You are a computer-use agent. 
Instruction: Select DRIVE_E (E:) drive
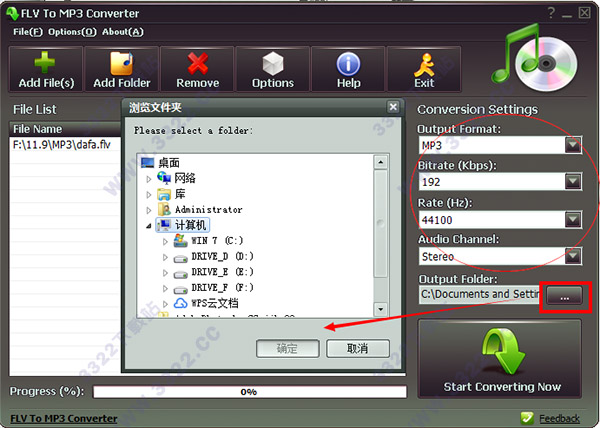[222, 272]
